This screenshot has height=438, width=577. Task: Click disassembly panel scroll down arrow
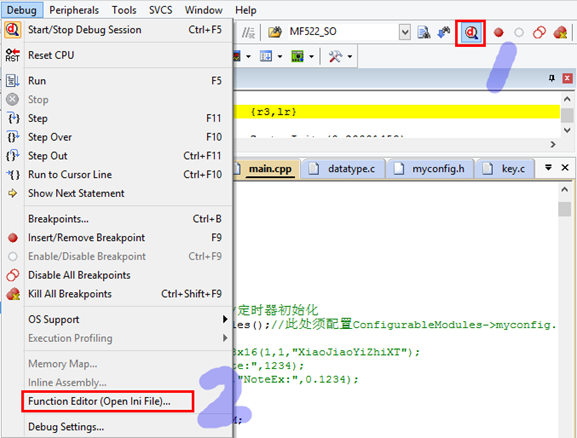pyautogui.click(x=567, y=130)
